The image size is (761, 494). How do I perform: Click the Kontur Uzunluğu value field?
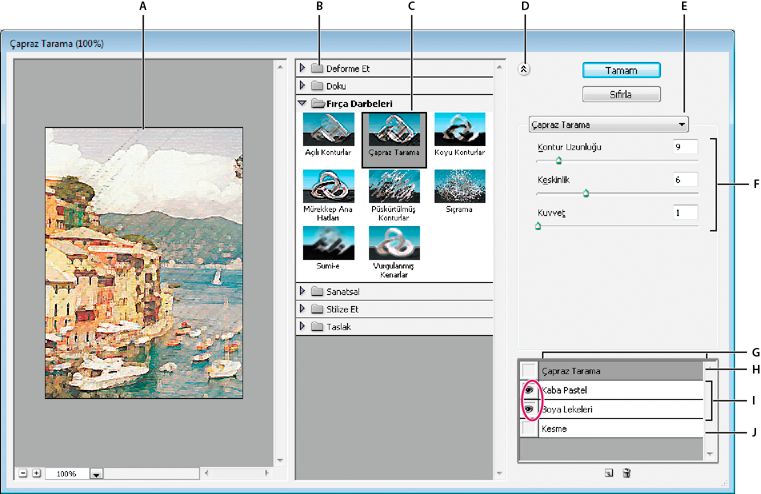click(685, 147)
